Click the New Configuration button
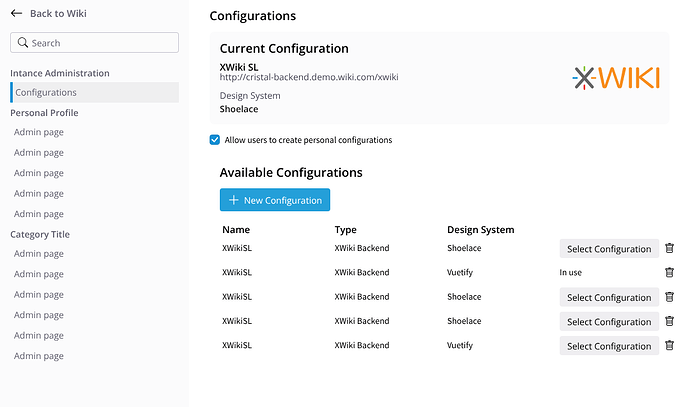The height and width of the screenshot is (407, 690). coord(275,200)
